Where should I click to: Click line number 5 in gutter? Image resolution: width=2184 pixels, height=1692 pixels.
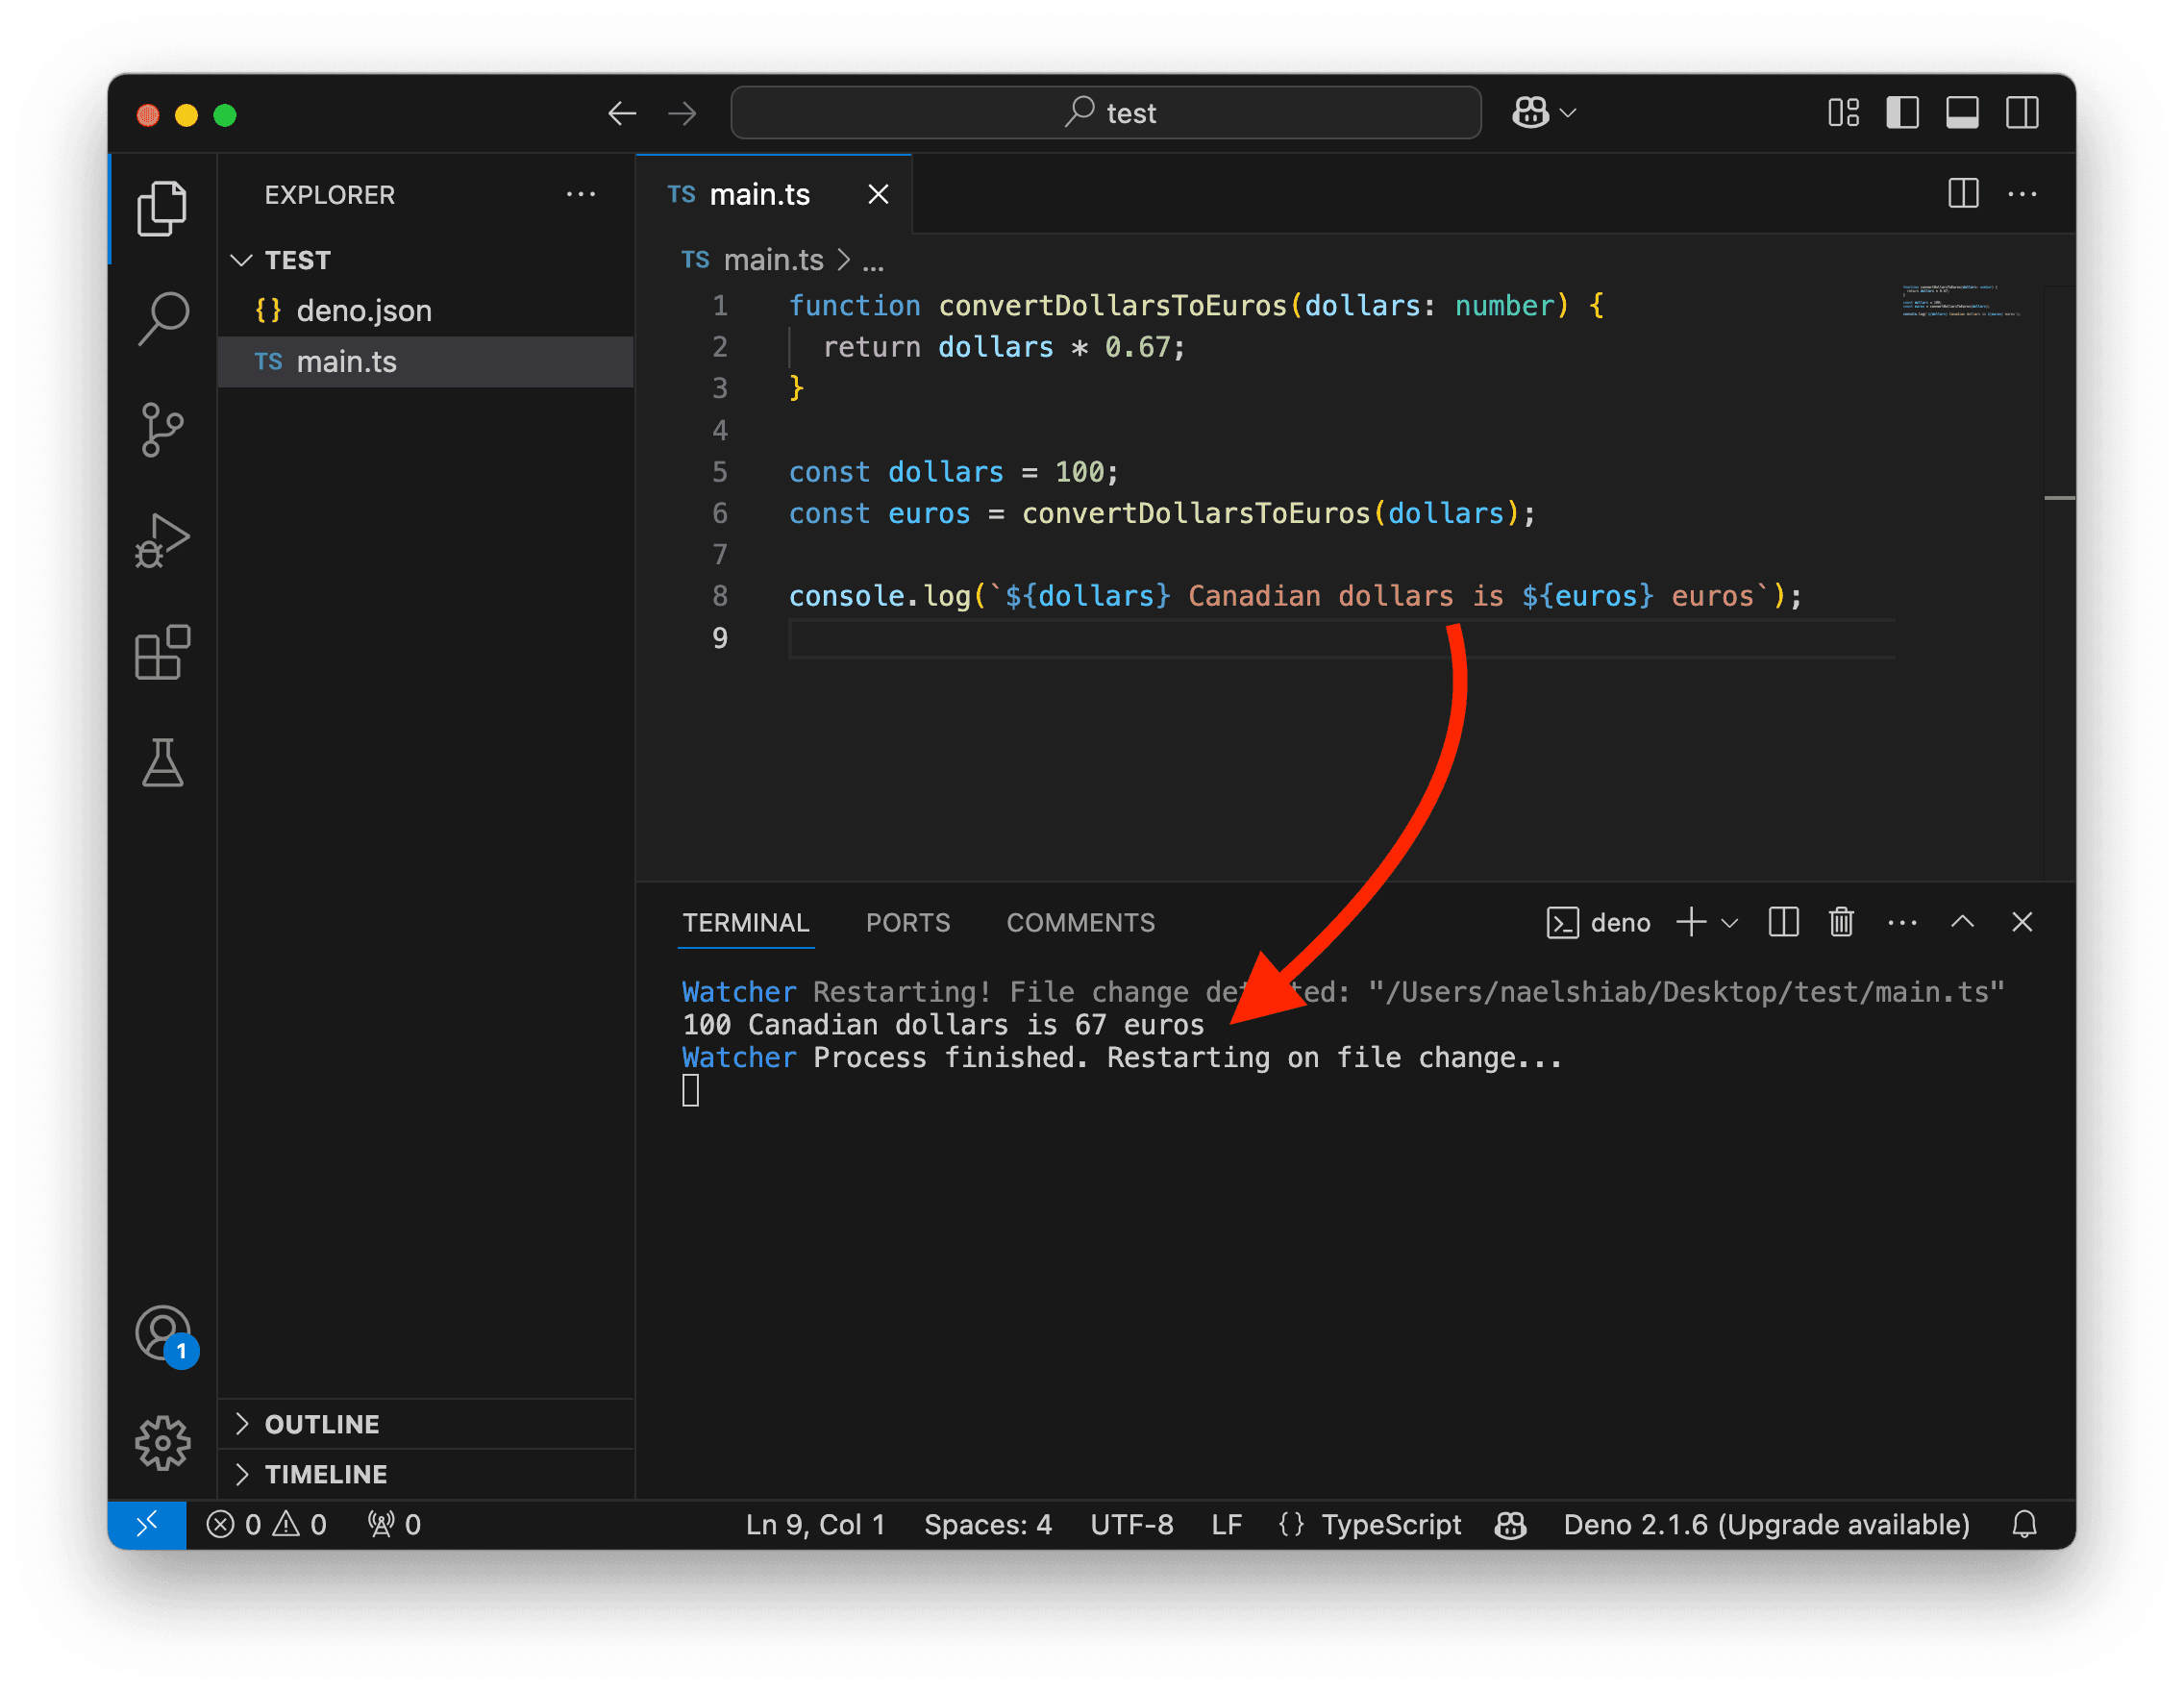720,472
